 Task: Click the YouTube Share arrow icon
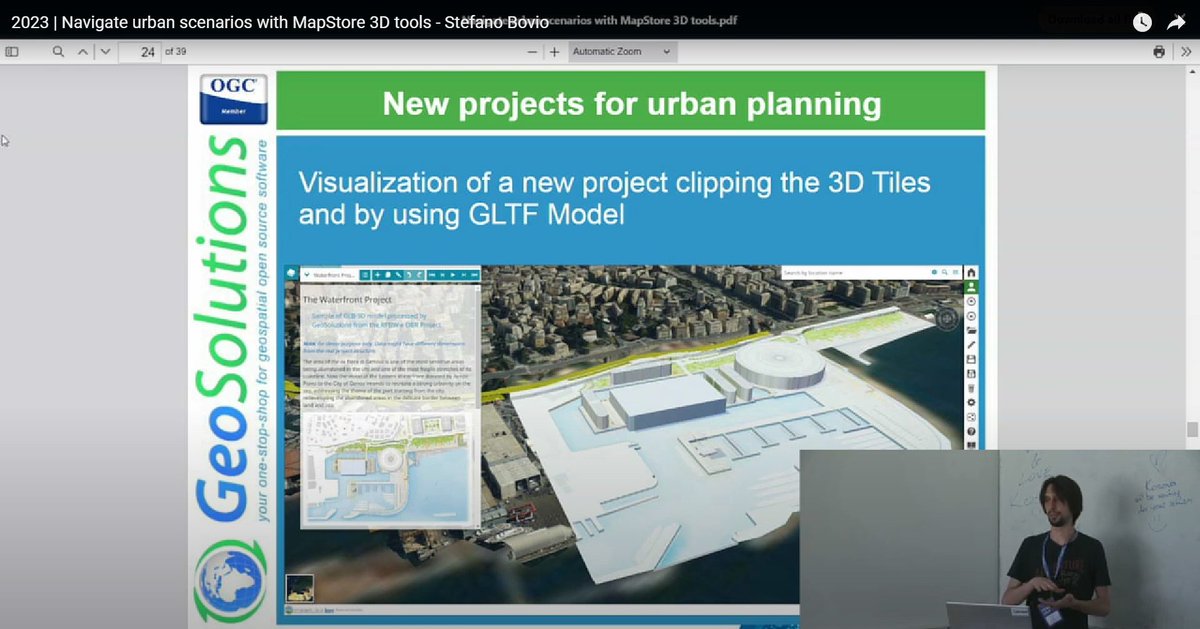(x=1175, y=21)
